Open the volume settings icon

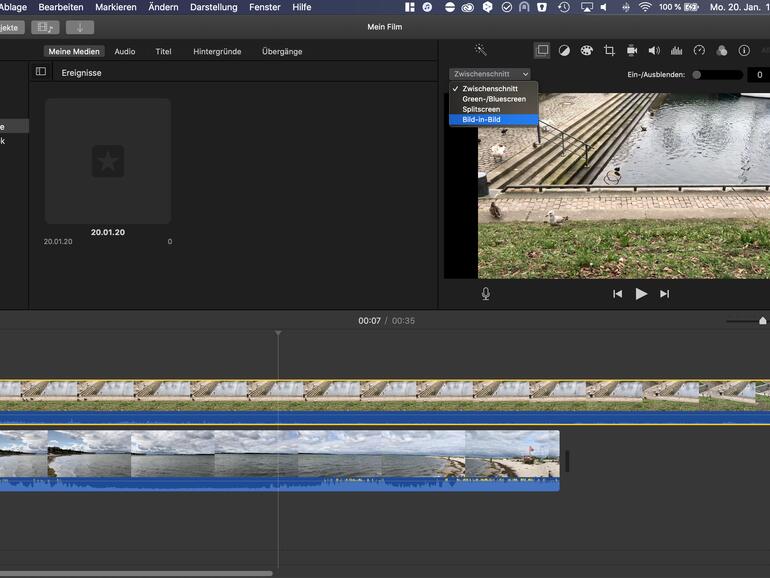pos(654,50)
